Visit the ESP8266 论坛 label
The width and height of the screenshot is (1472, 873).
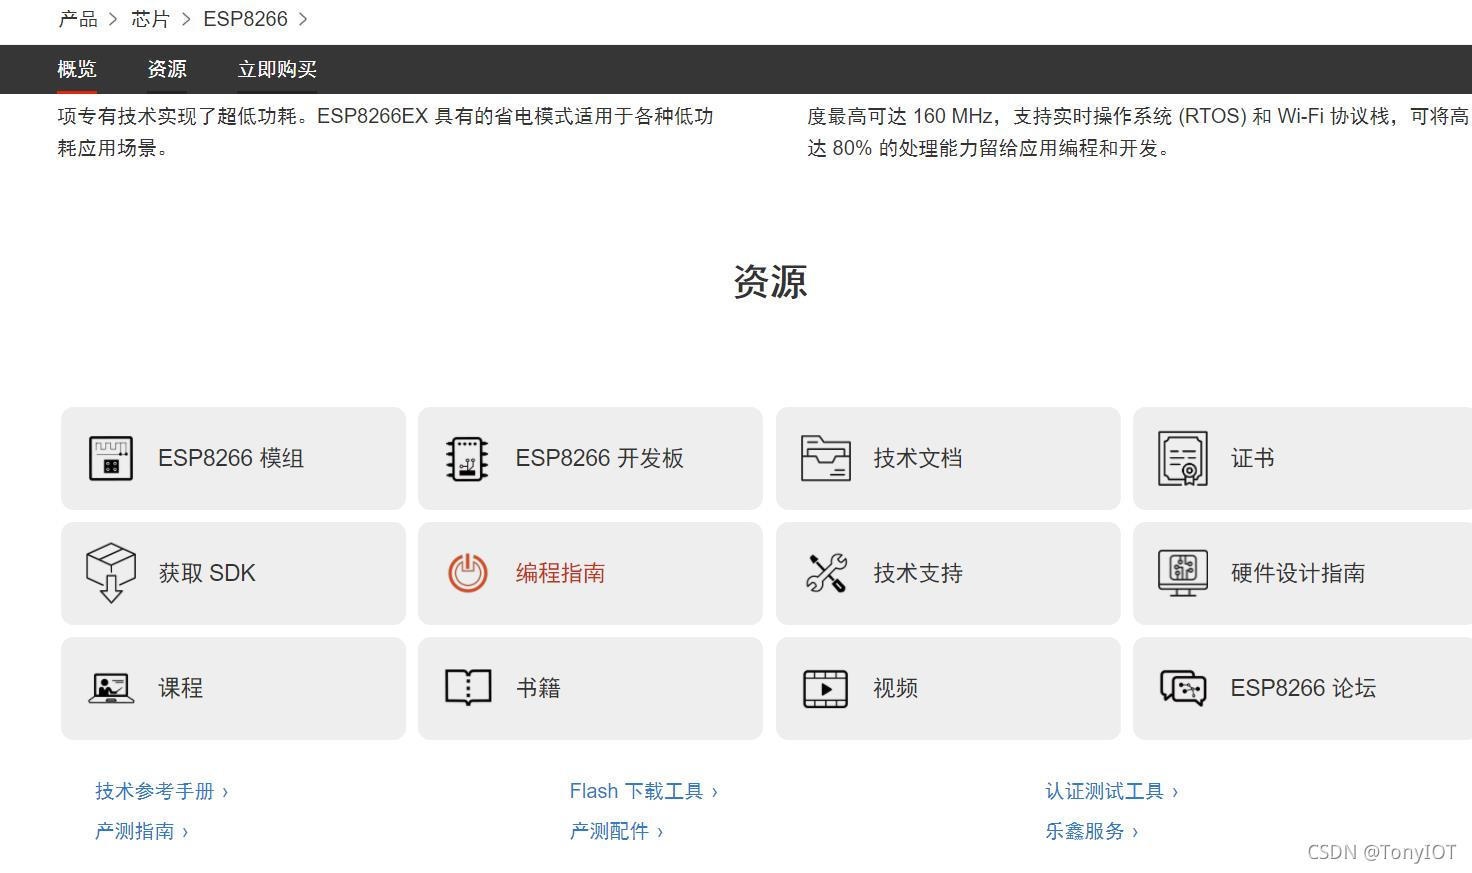click(x=1303, y=688)
